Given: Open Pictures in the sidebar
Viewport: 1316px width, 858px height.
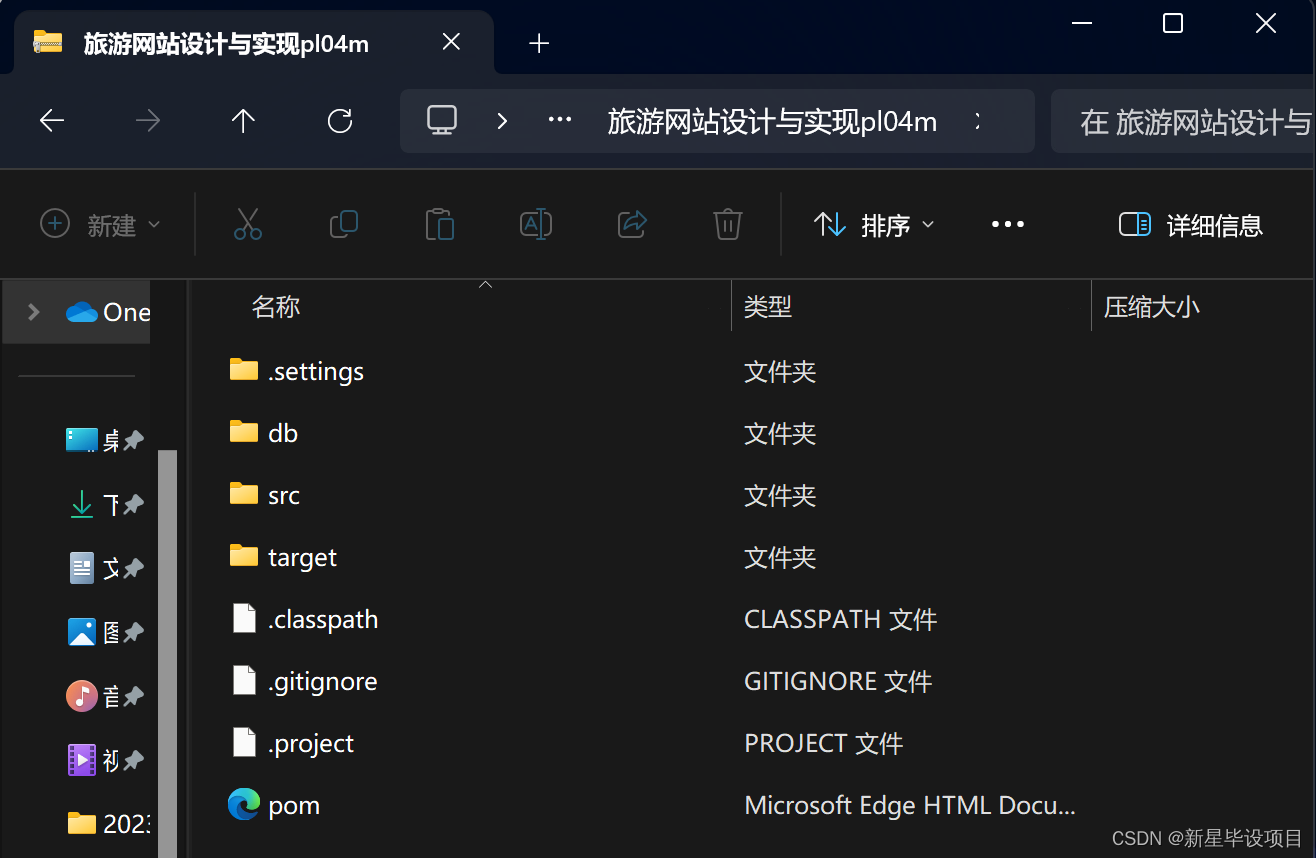Looking at the screenshot, I should click(x=92, y=632).
